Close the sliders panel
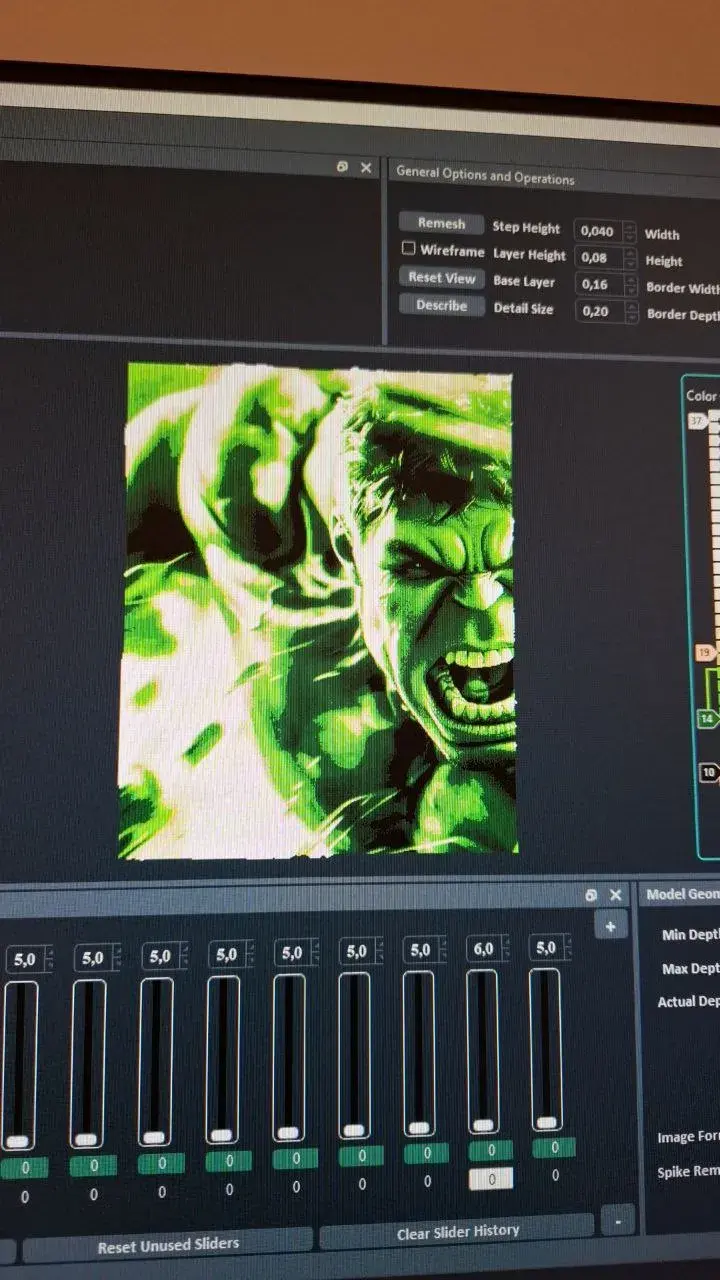 [x=615, y=894]
